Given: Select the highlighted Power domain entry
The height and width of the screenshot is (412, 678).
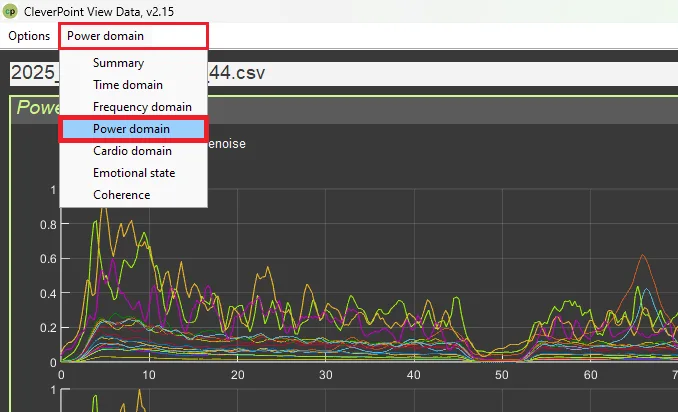Looking at the screenshot, I should [131, 129].
